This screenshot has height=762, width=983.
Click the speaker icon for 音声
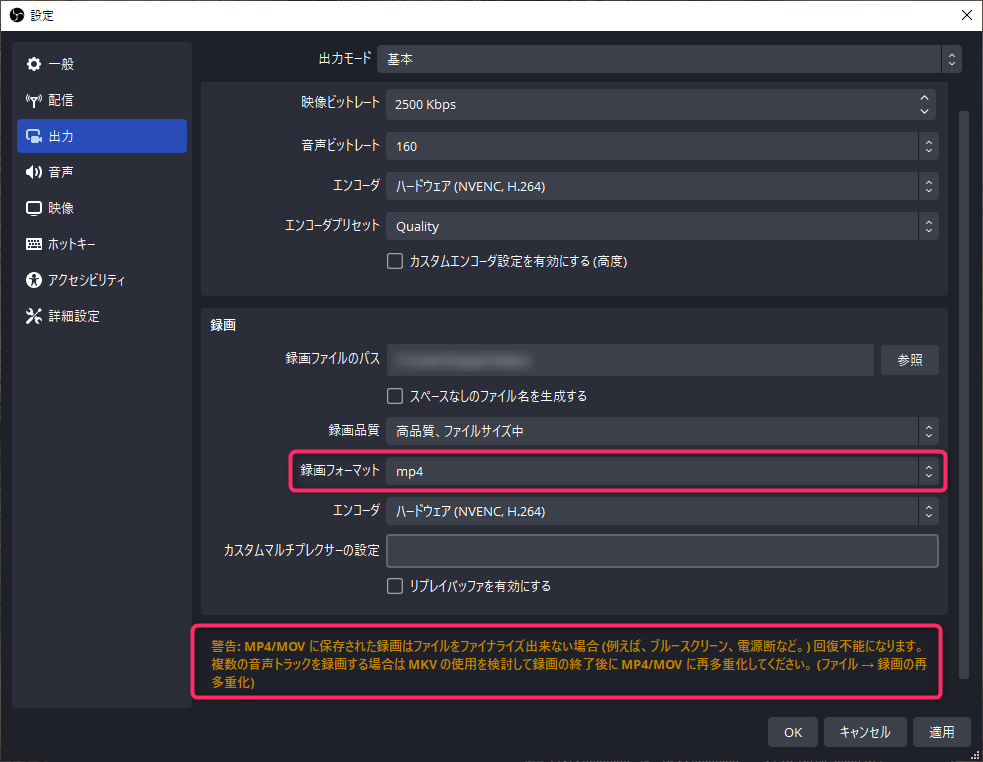tap(34, 172)
